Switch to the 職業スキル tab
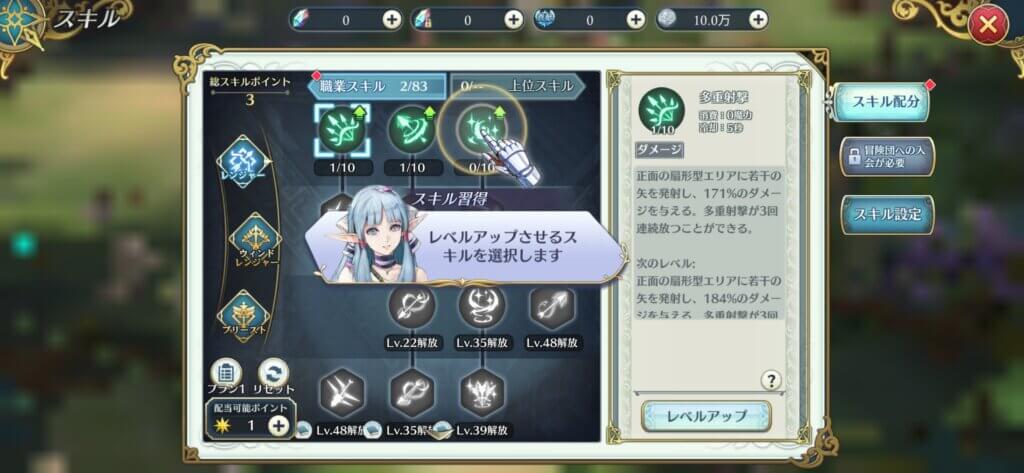The height and width of the screenshot is (473, 1024). (377, 86)
